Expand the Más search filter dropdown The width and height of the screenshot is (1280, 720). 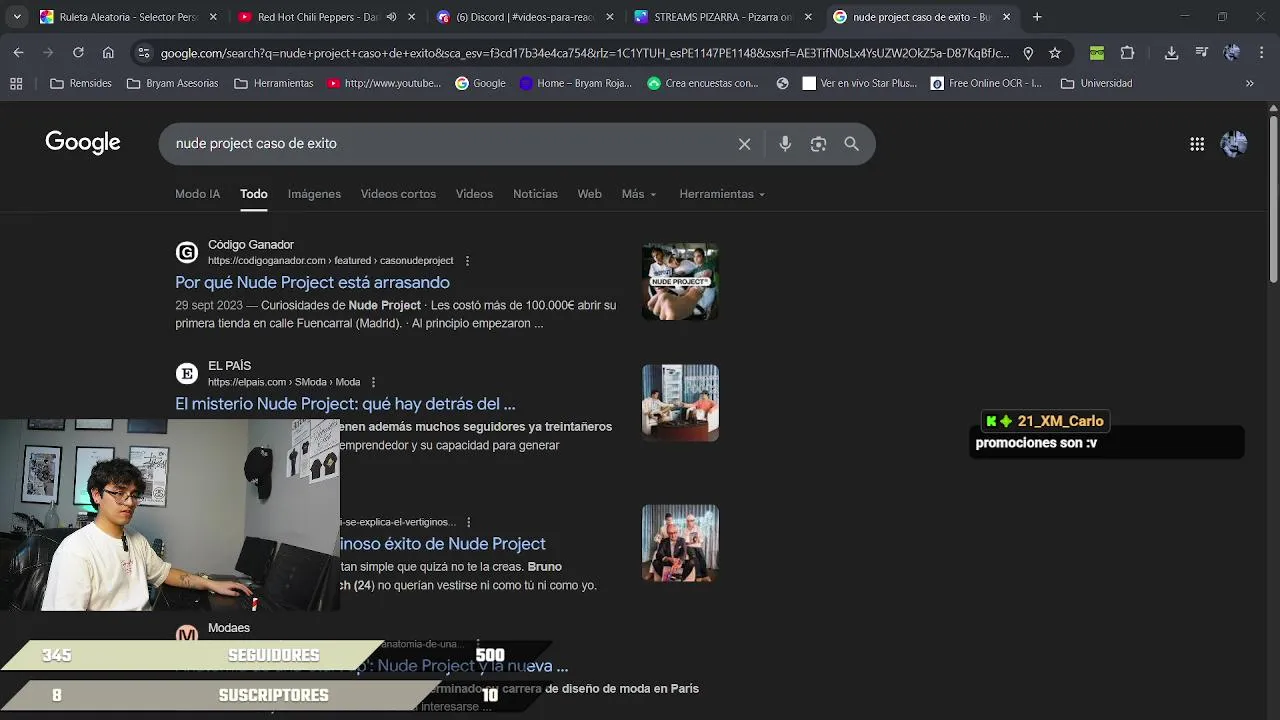tap(639, 194)
